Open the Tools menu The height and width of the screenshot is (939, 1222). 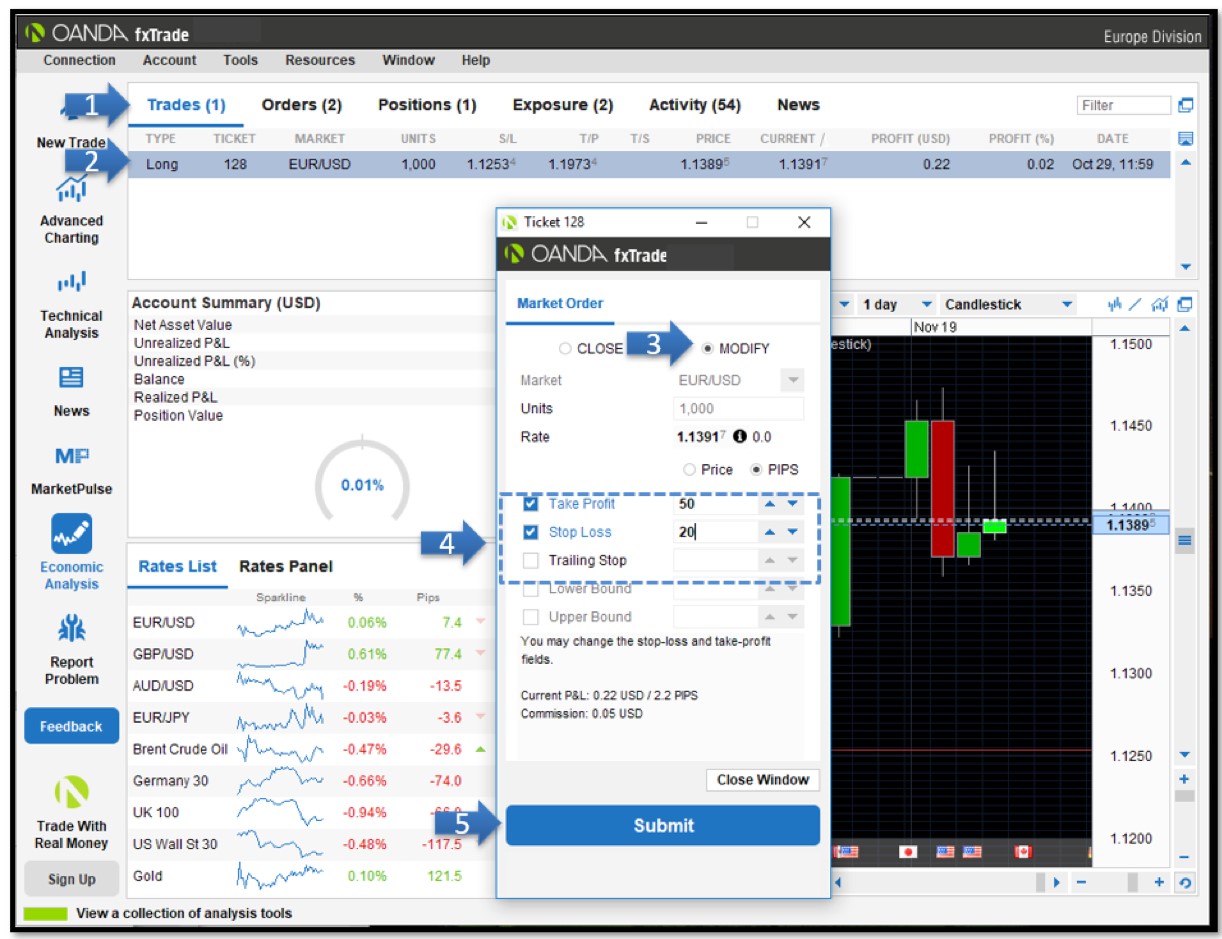pos(240,60)
